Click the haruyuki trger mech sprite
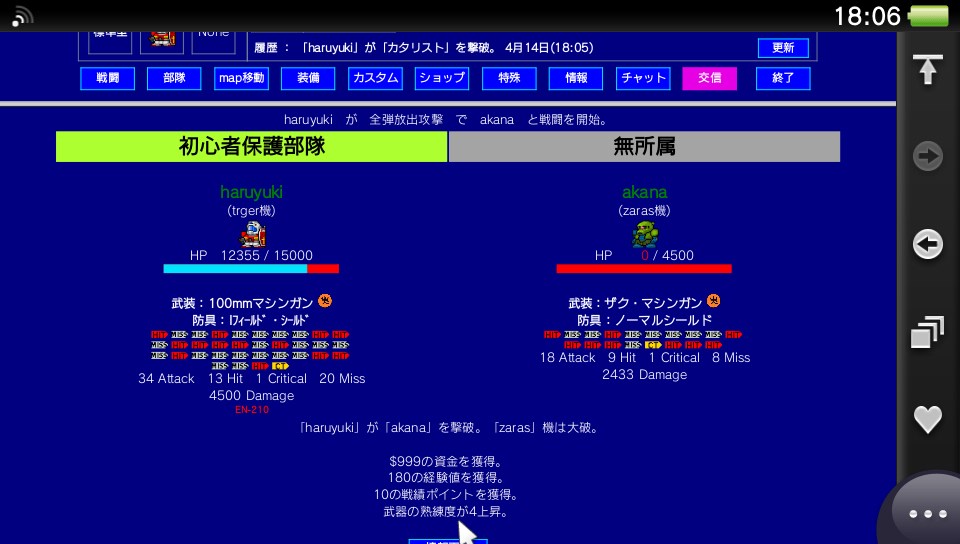Image resolution: width=960 pixels, height=544 pixels. pyautogui.click(x=252, y=234)
